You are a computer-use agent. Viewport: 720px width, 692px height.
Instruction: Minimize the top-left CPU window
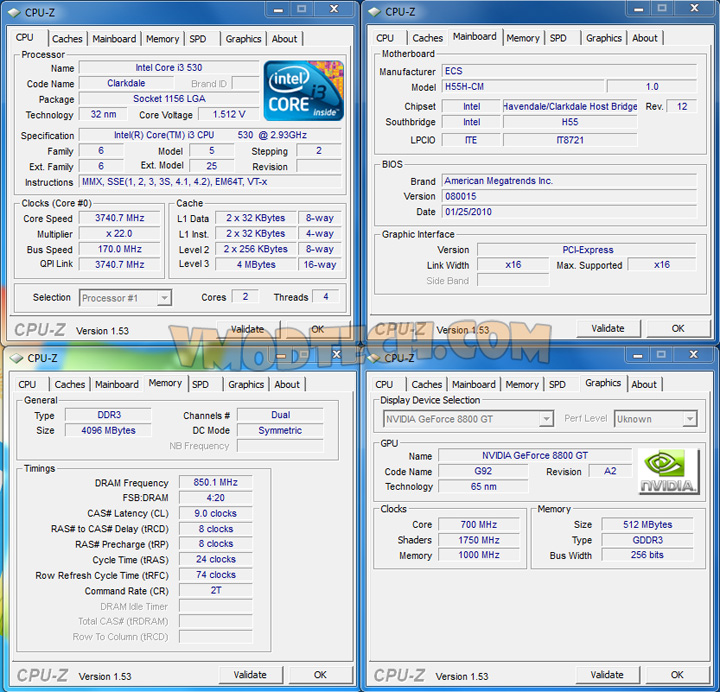(278, 9)
